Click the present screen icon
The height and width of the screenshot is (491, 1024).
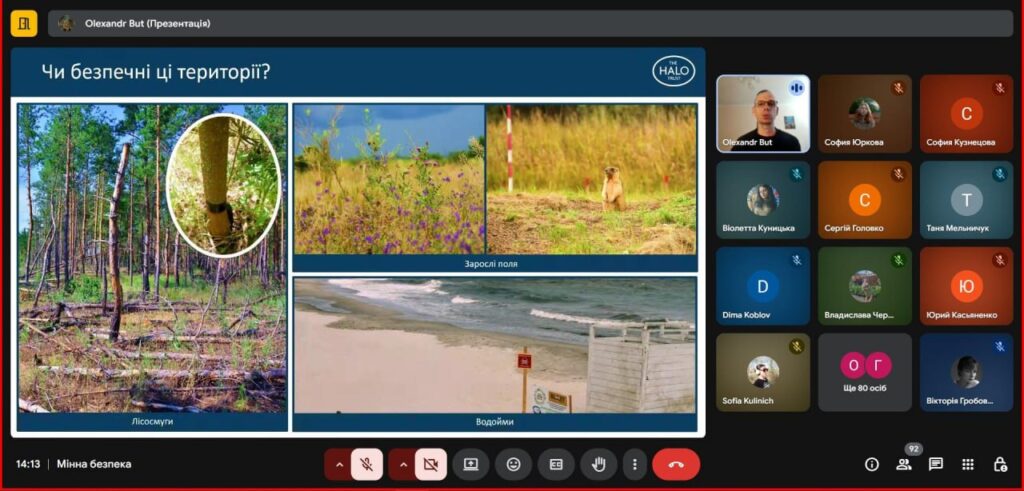470,464
